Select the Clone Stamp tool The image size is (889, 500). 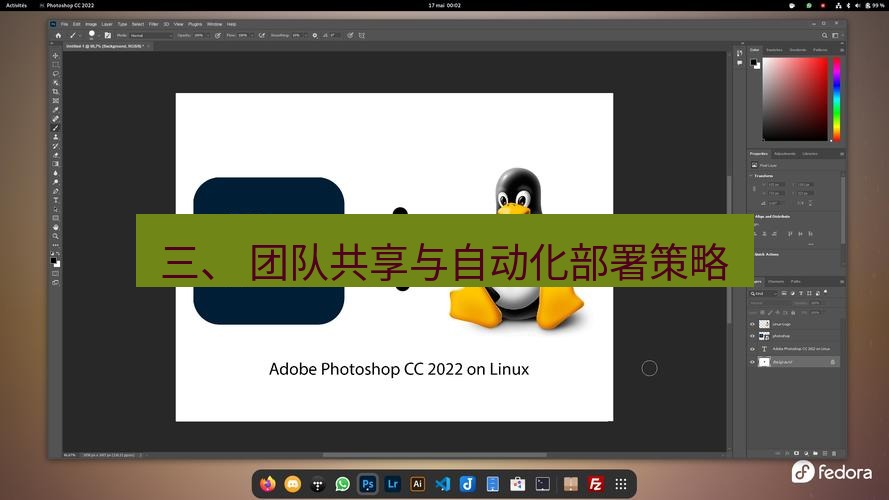click(56, 137)
